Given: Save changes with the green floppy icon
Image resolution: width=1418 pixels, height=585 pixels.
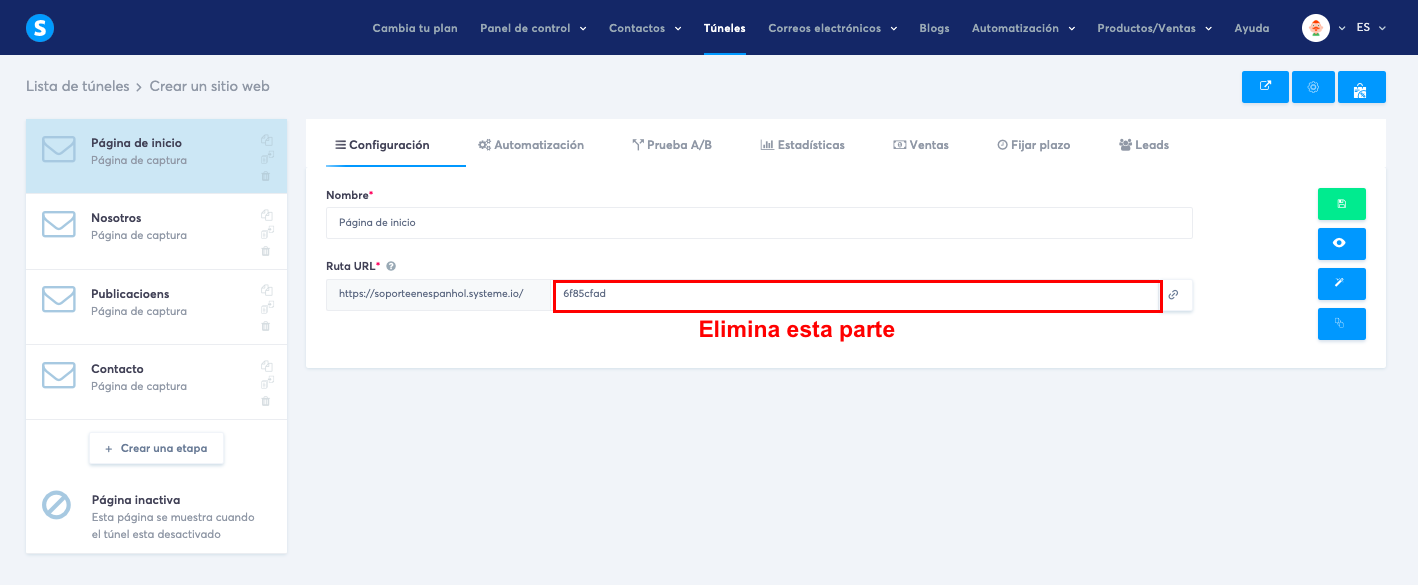Looking at the screenshot, I should coord(1341,203).
